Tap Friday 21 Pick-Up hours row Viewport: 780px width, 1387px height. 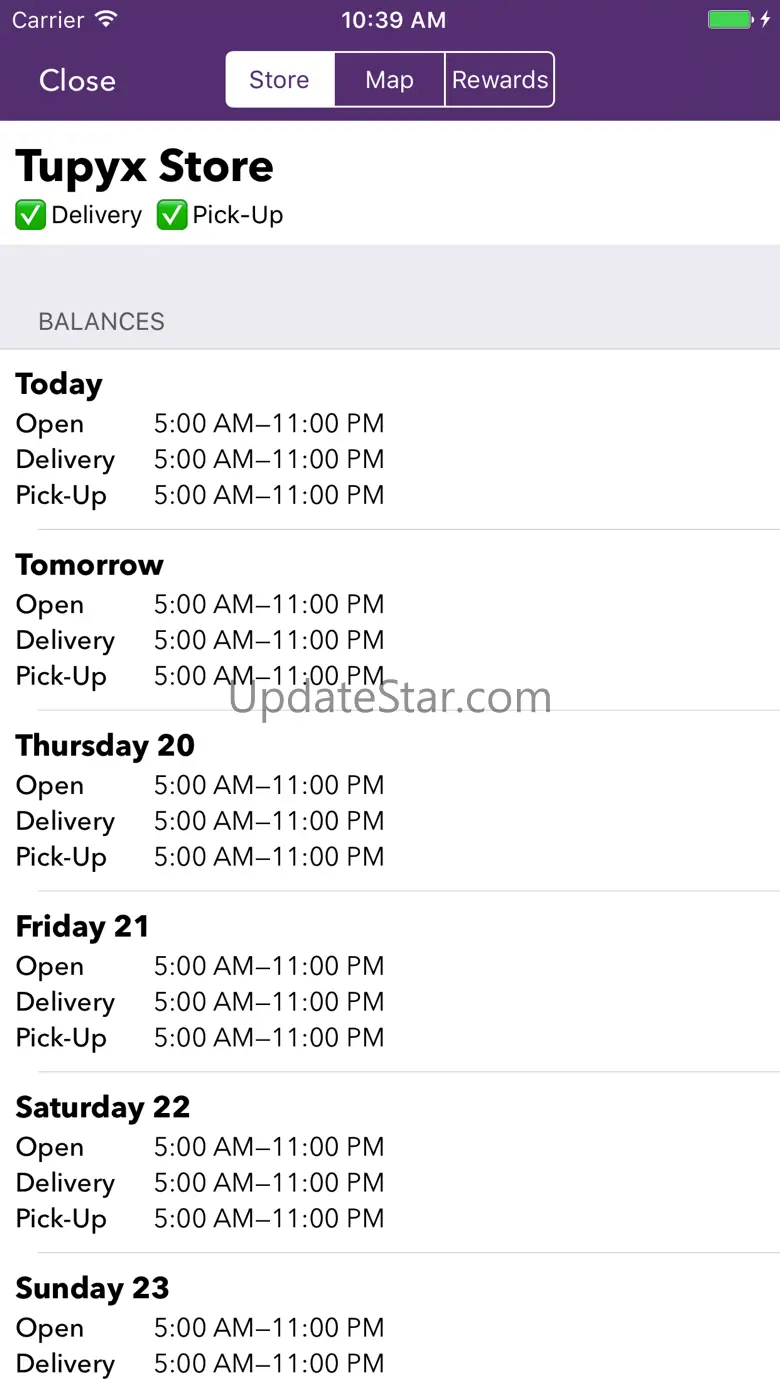[x=200, y=1038]
